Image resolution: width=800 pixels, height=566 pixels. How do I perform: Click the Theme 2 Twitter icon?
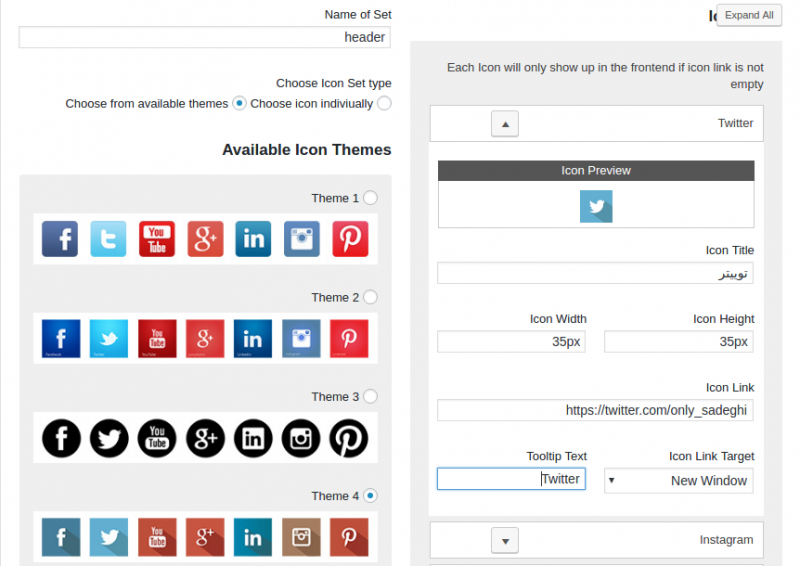point(109,338)
